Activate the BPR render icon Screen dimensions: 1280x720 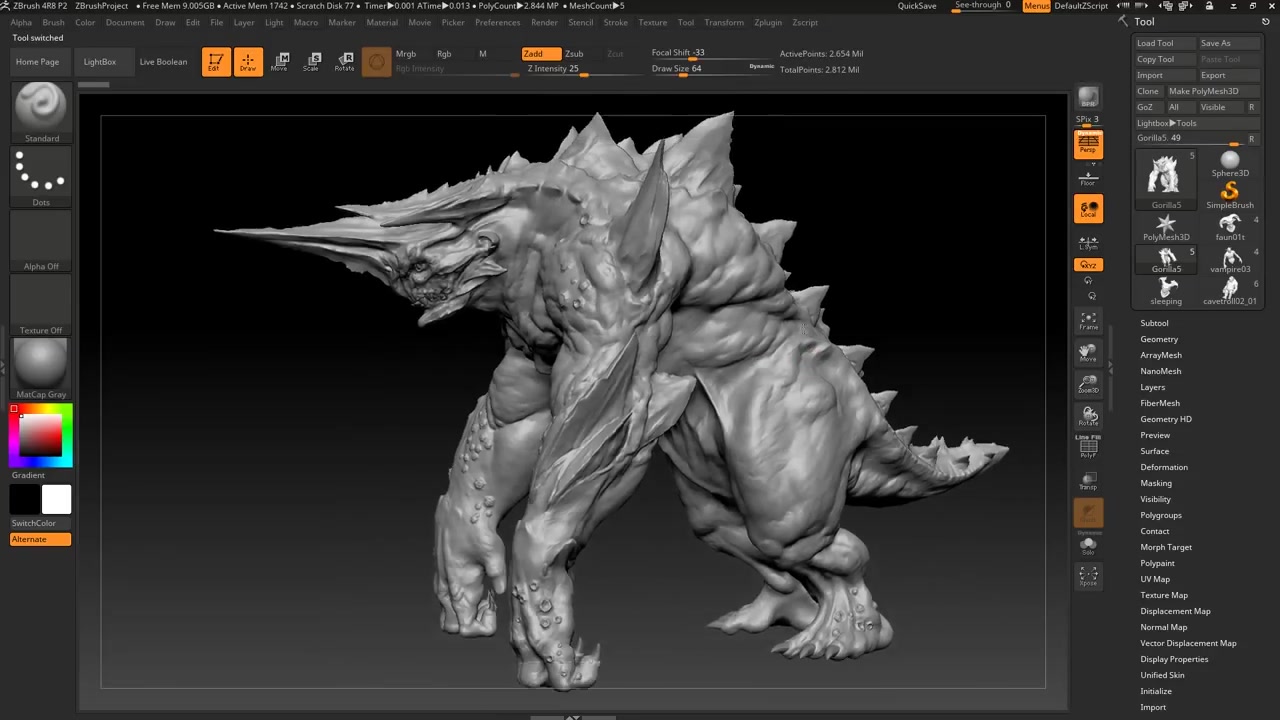(1088, 97)
